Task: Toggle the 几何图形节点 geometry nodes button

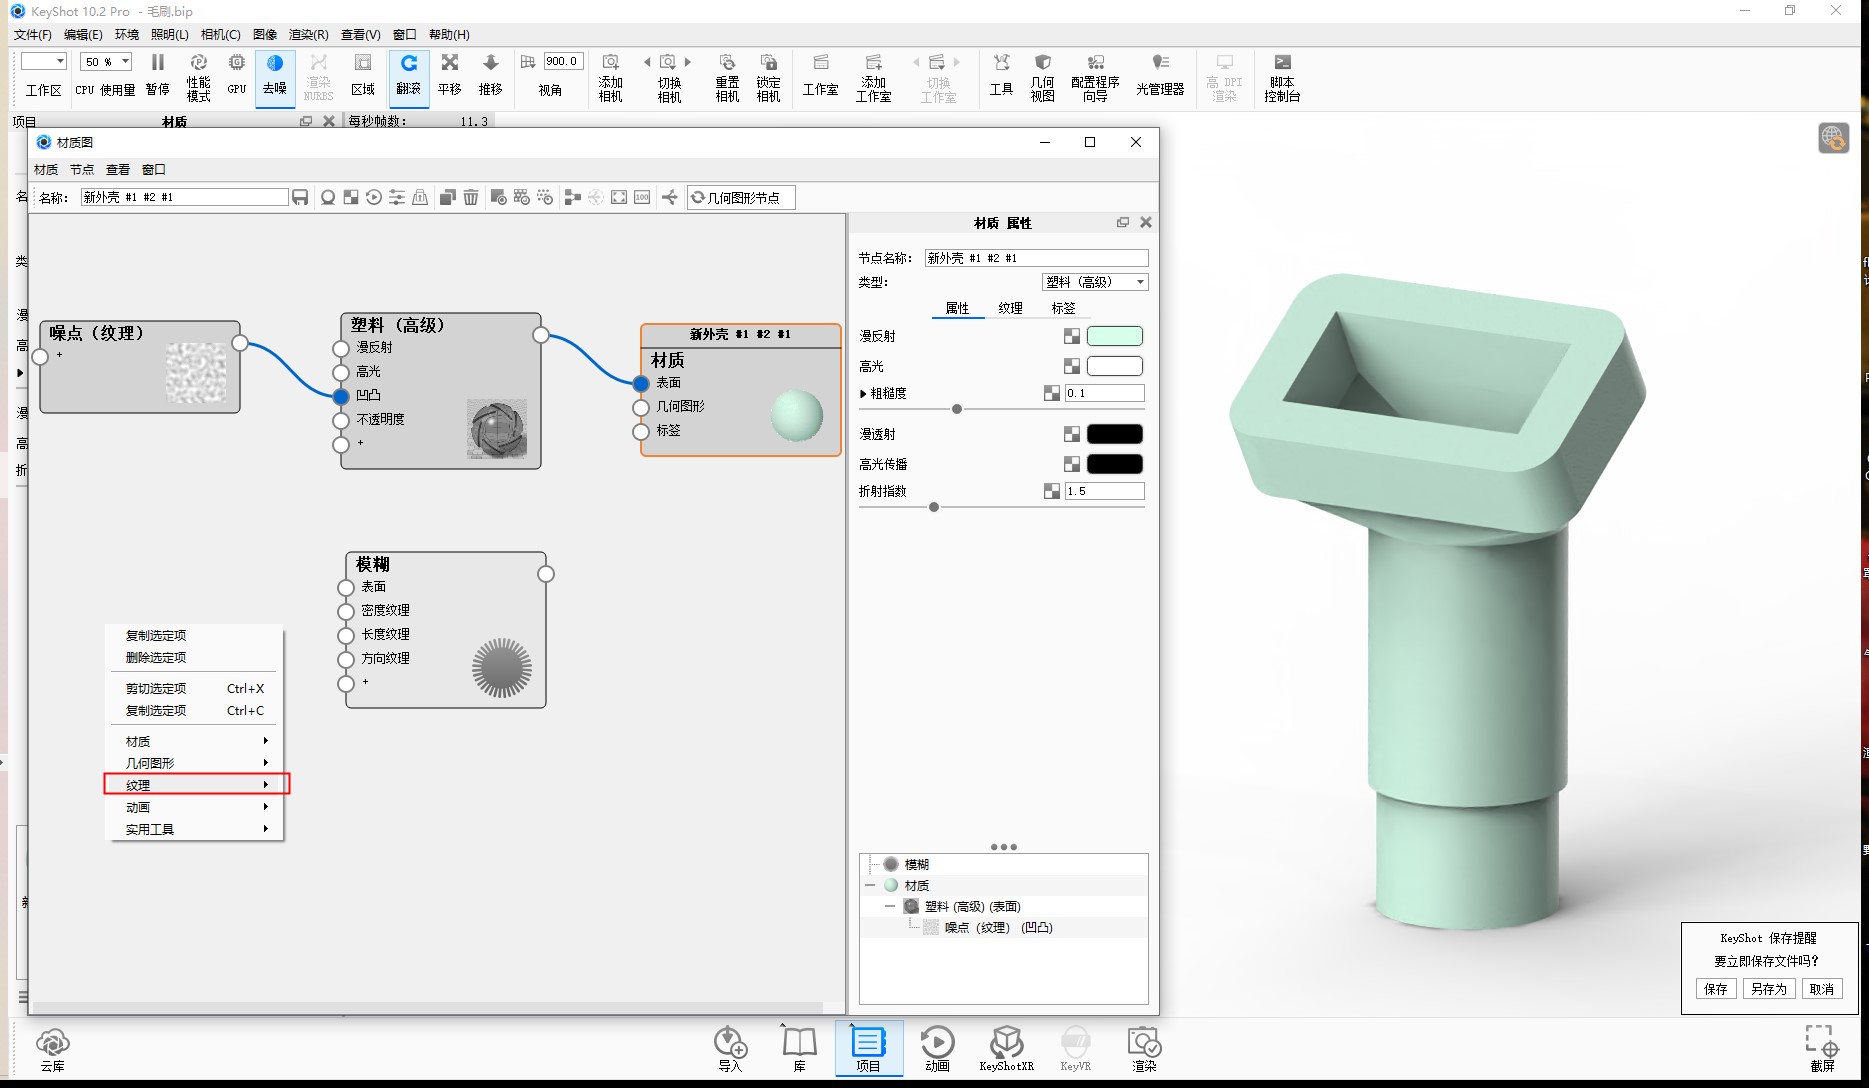Action: click(x=741, y=198)
